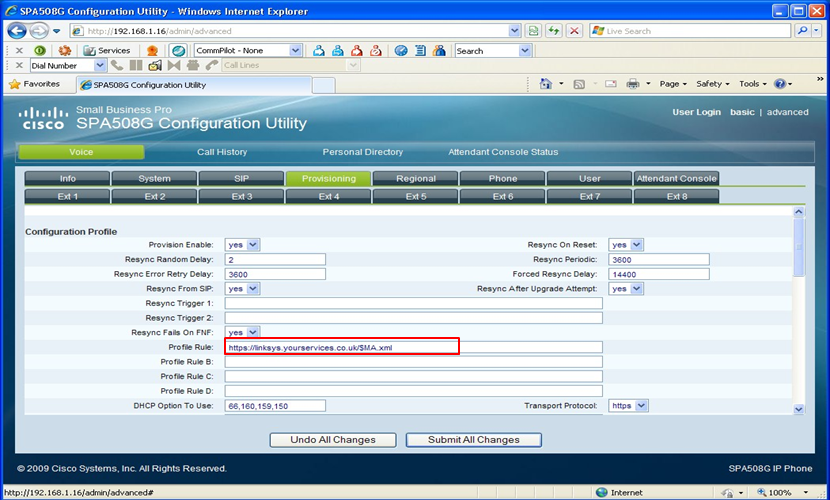Click the dial phone handset icon
830x500 pixels.
click(x=117, y=66)
